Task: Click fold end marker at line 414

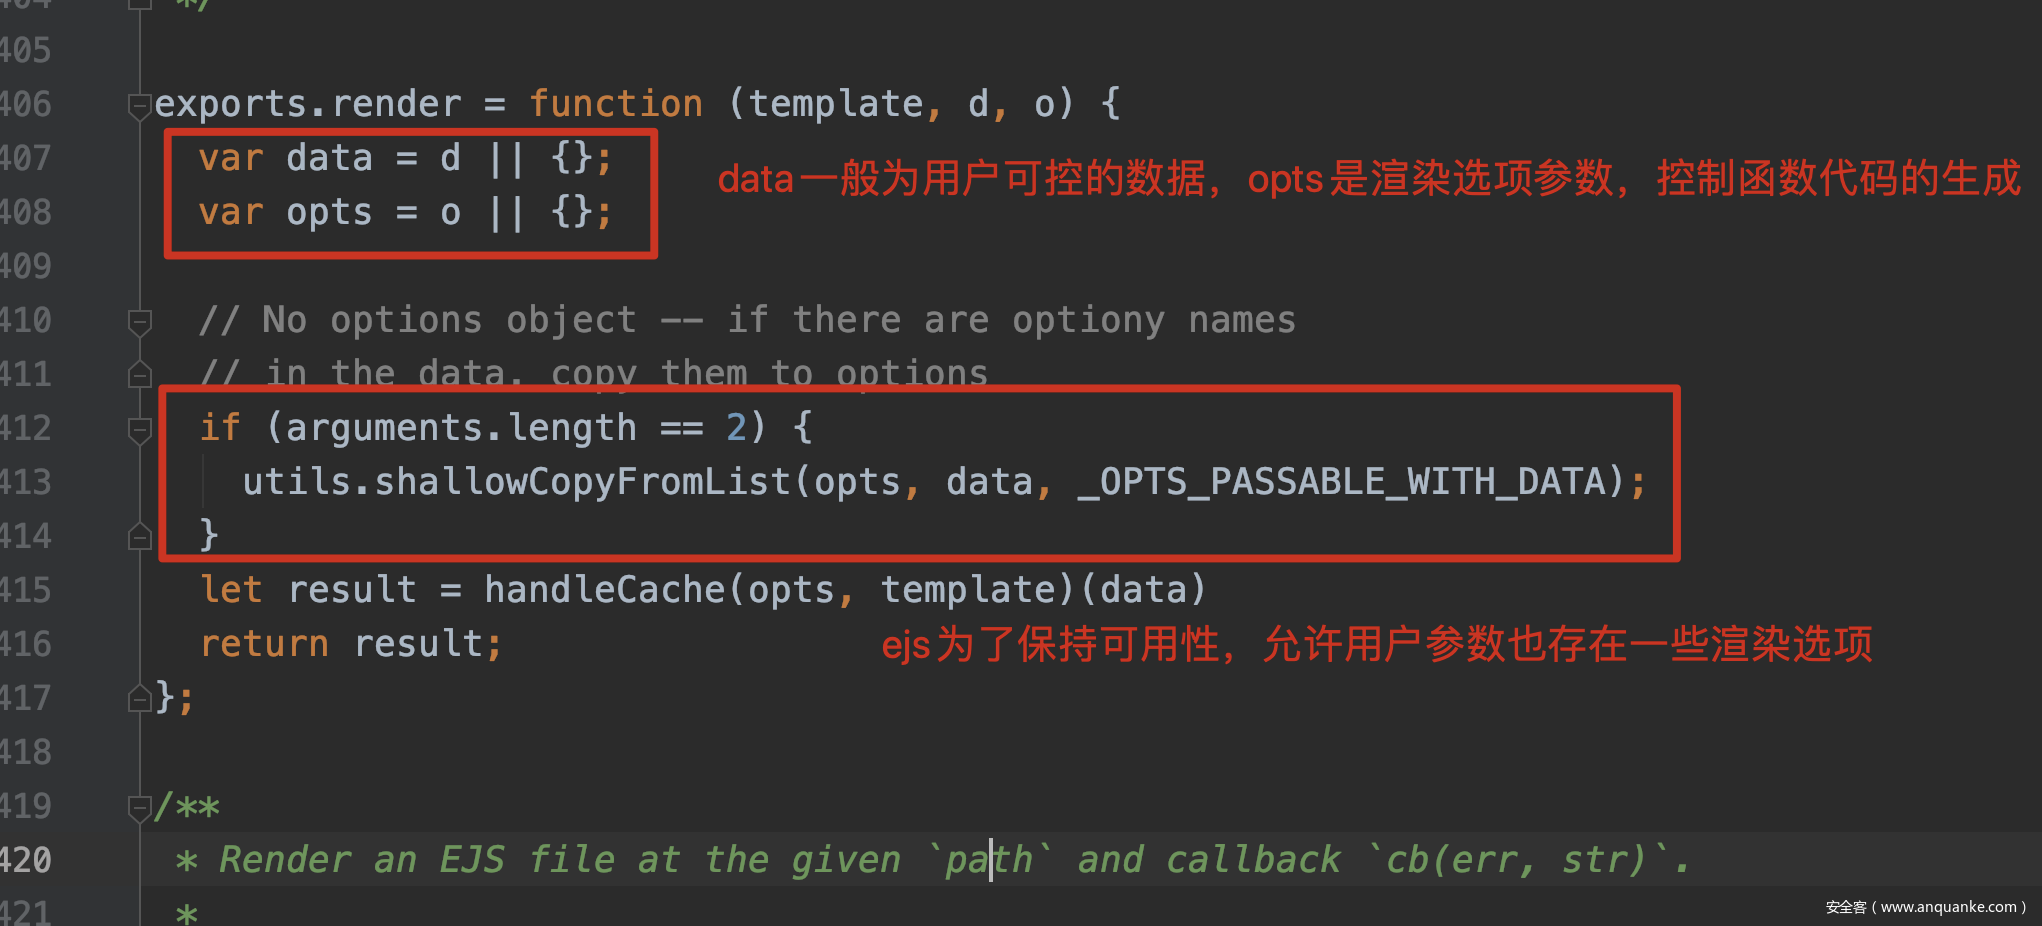Action: 140,537
